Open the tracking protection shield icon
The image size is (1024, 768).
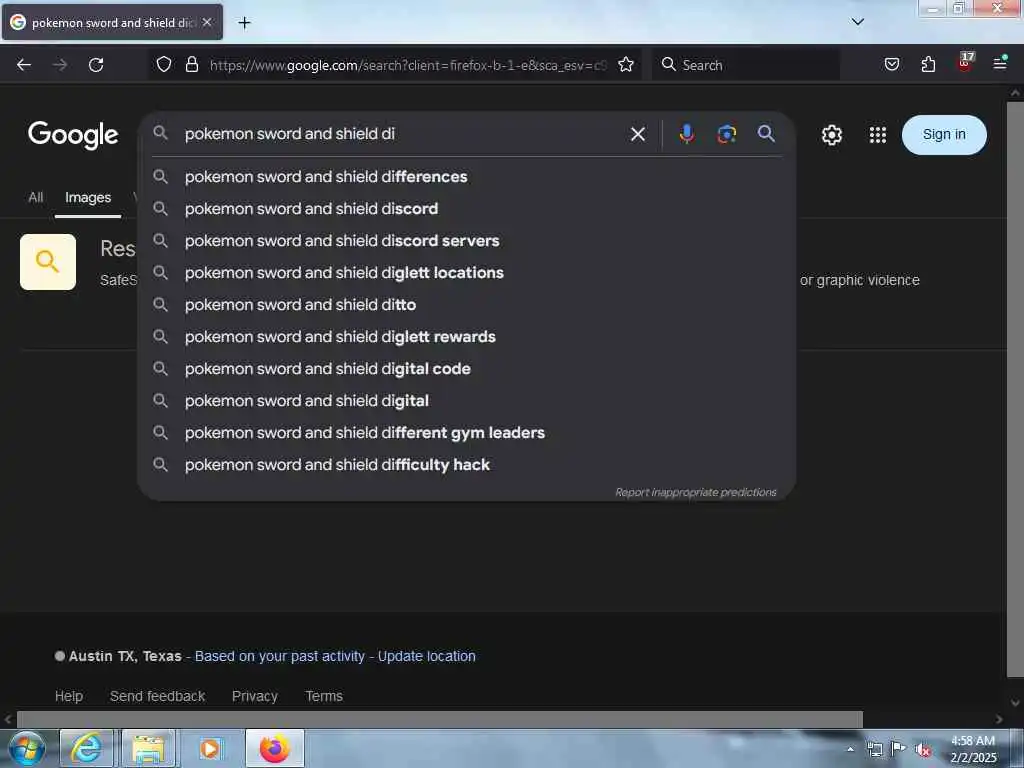[x=164, y=64]
